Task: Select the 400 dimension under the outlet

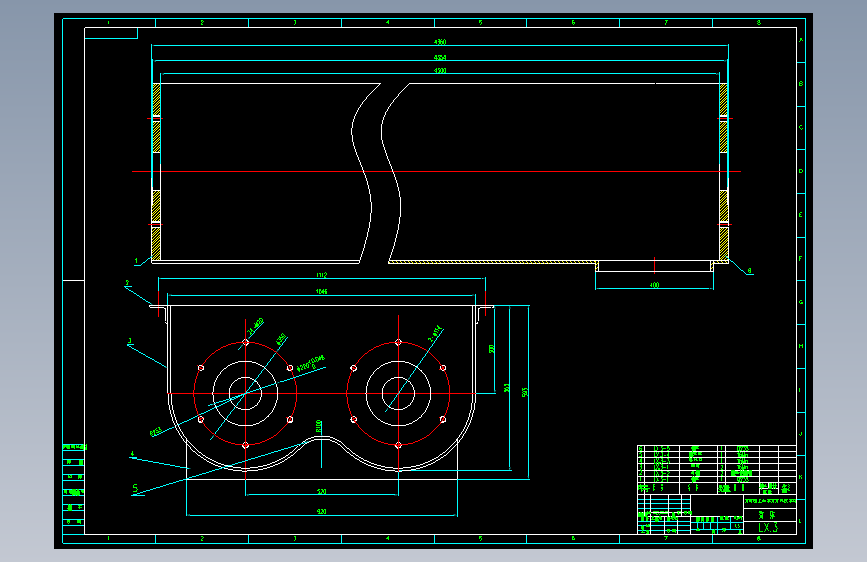Action: (655, 285)
